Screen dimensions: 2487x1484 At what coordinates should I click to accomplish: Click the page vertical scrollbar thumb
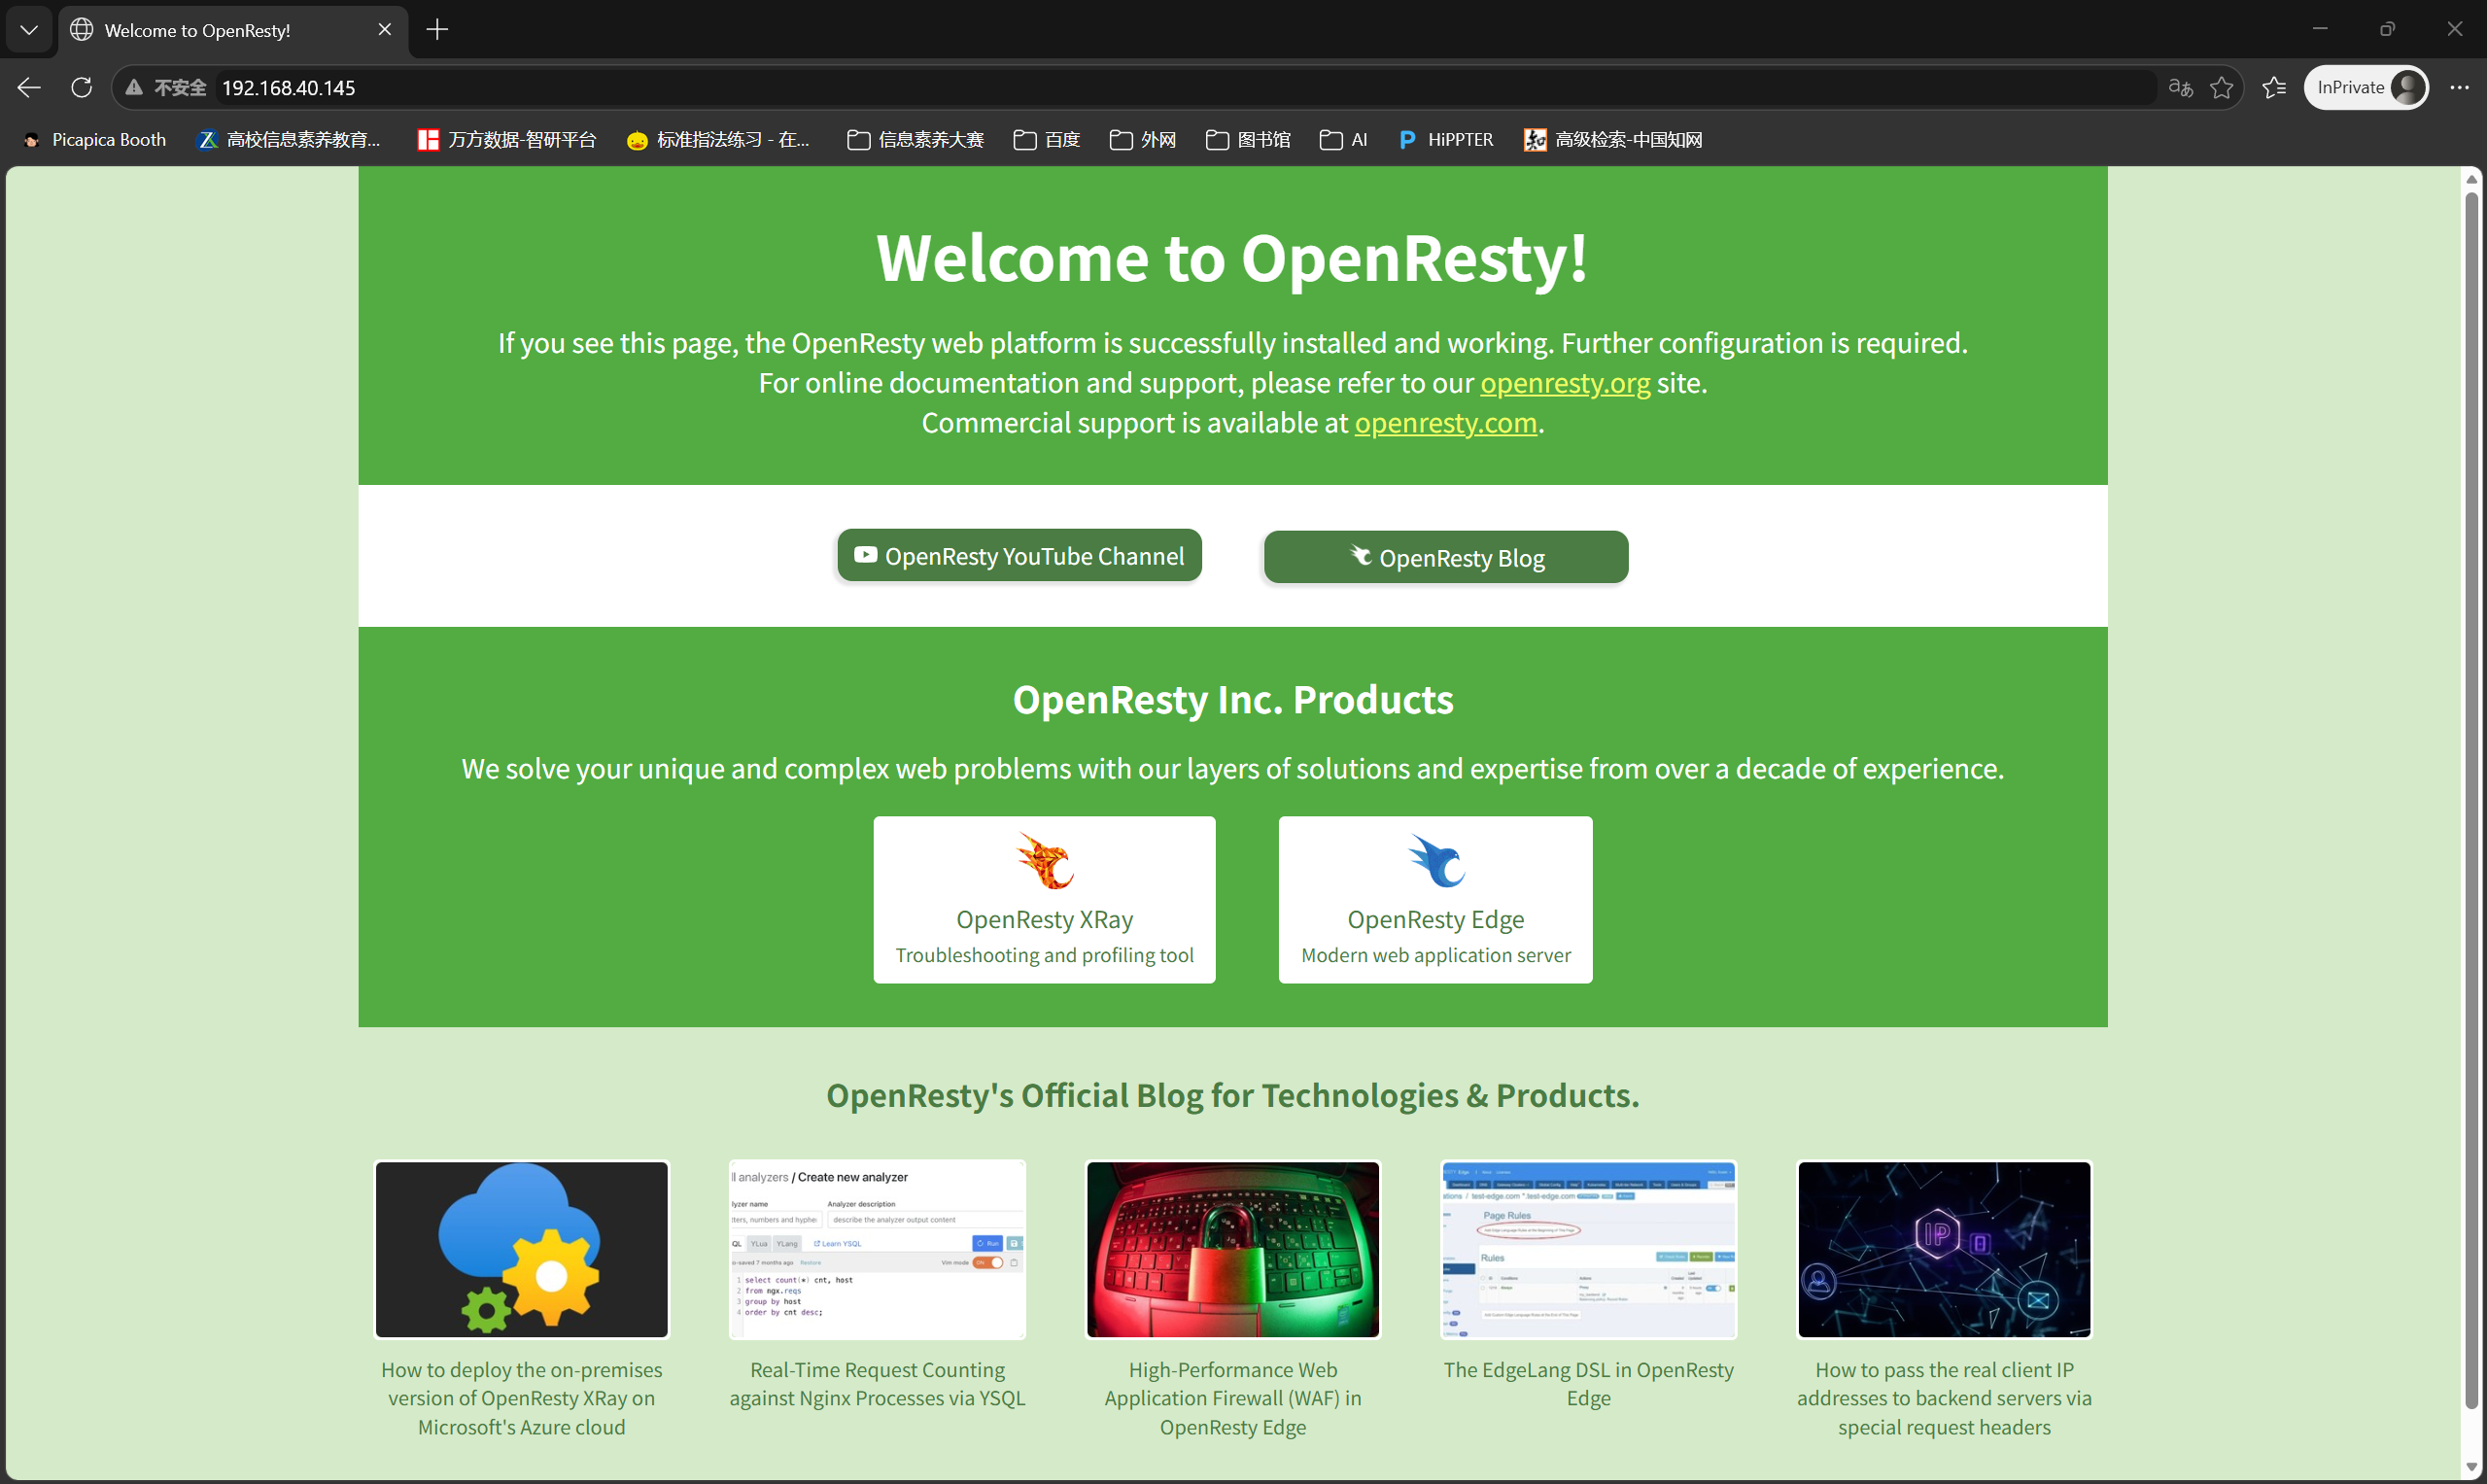[x=2471, y=800]
